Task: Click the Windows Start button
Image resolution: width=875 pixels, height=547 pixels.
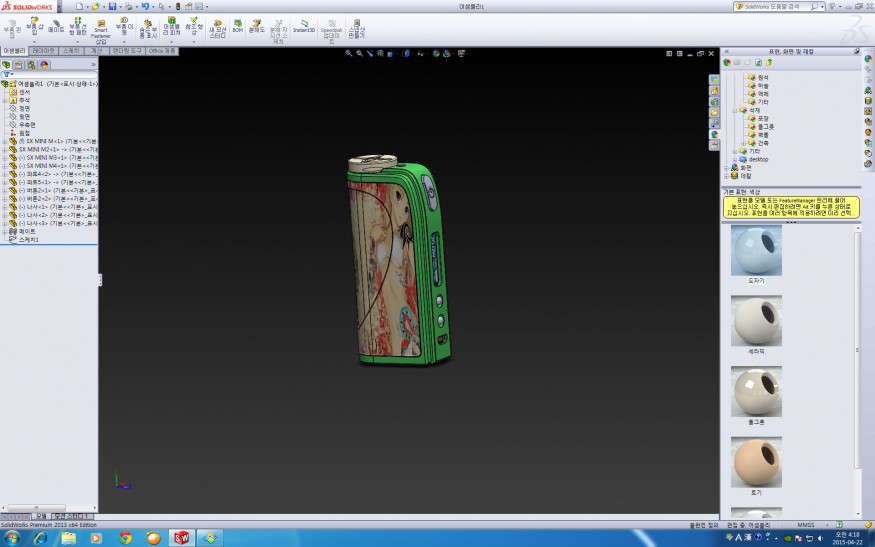Action: (x=12, y=538)
